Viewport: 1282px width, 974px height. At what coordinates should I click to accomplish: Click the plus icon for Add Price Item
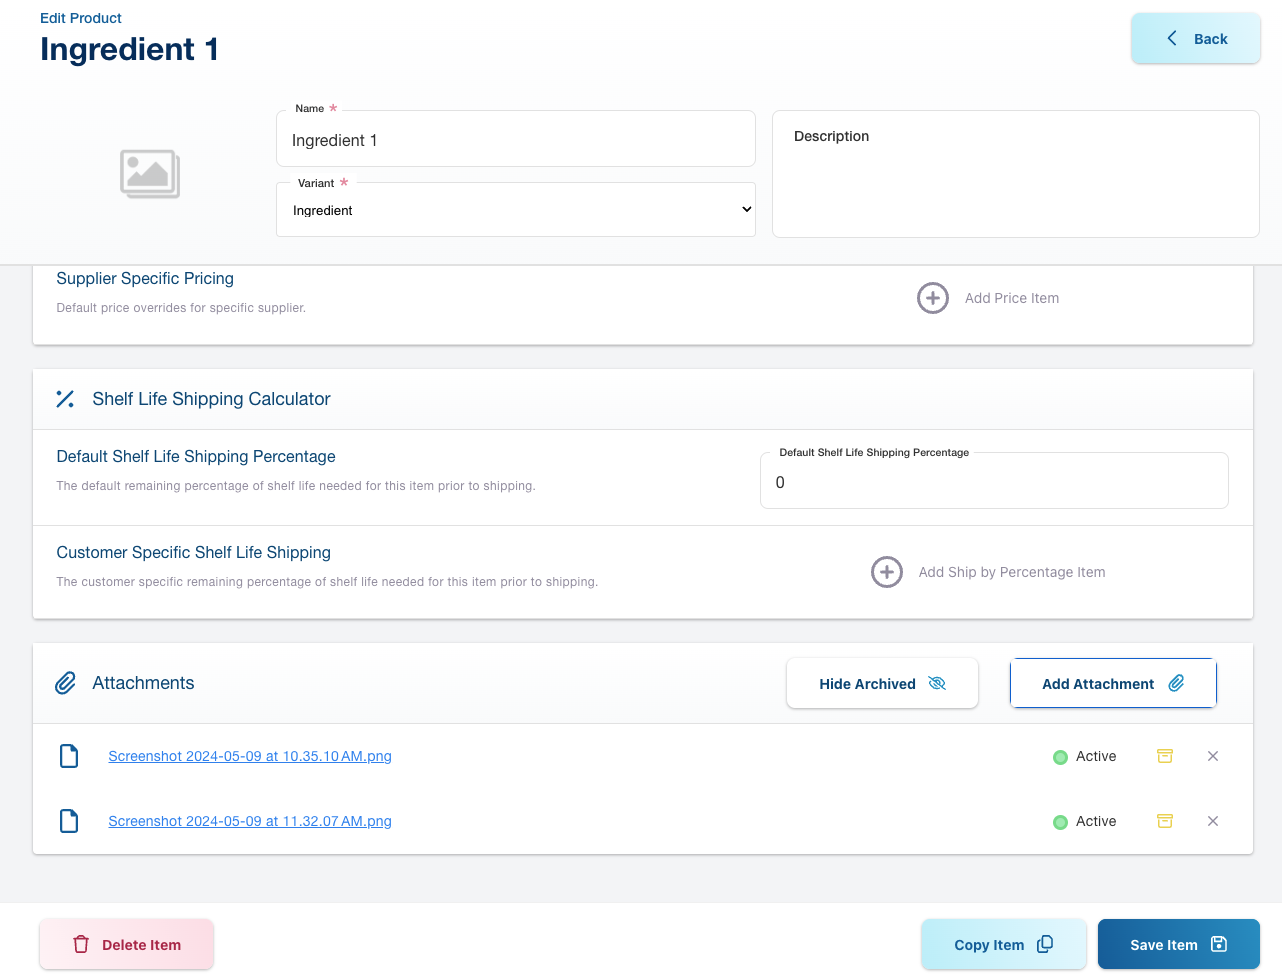[932, 298]
